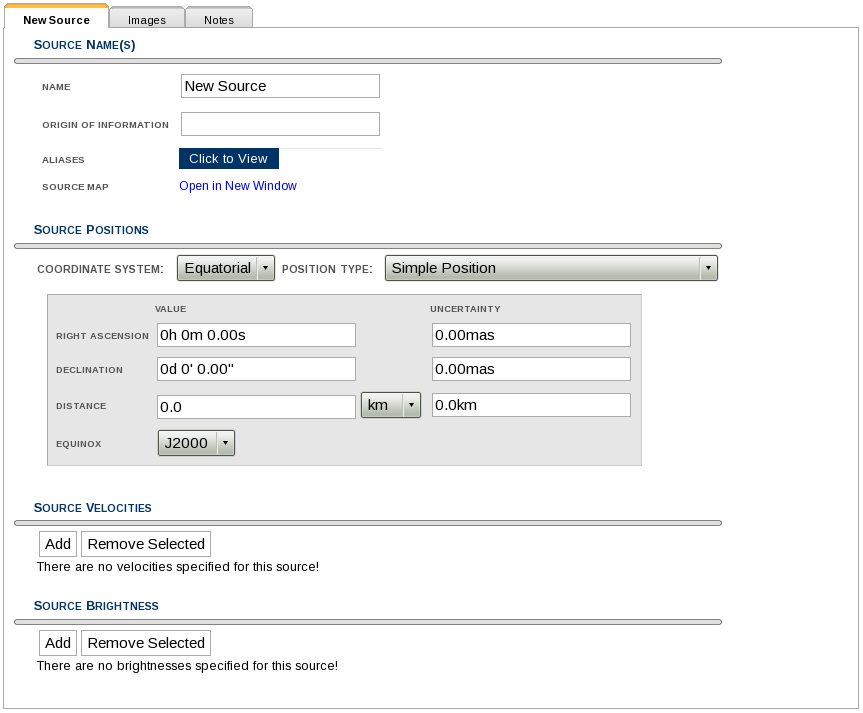
Task: Select the New Source tab
Action: point(56,20)
